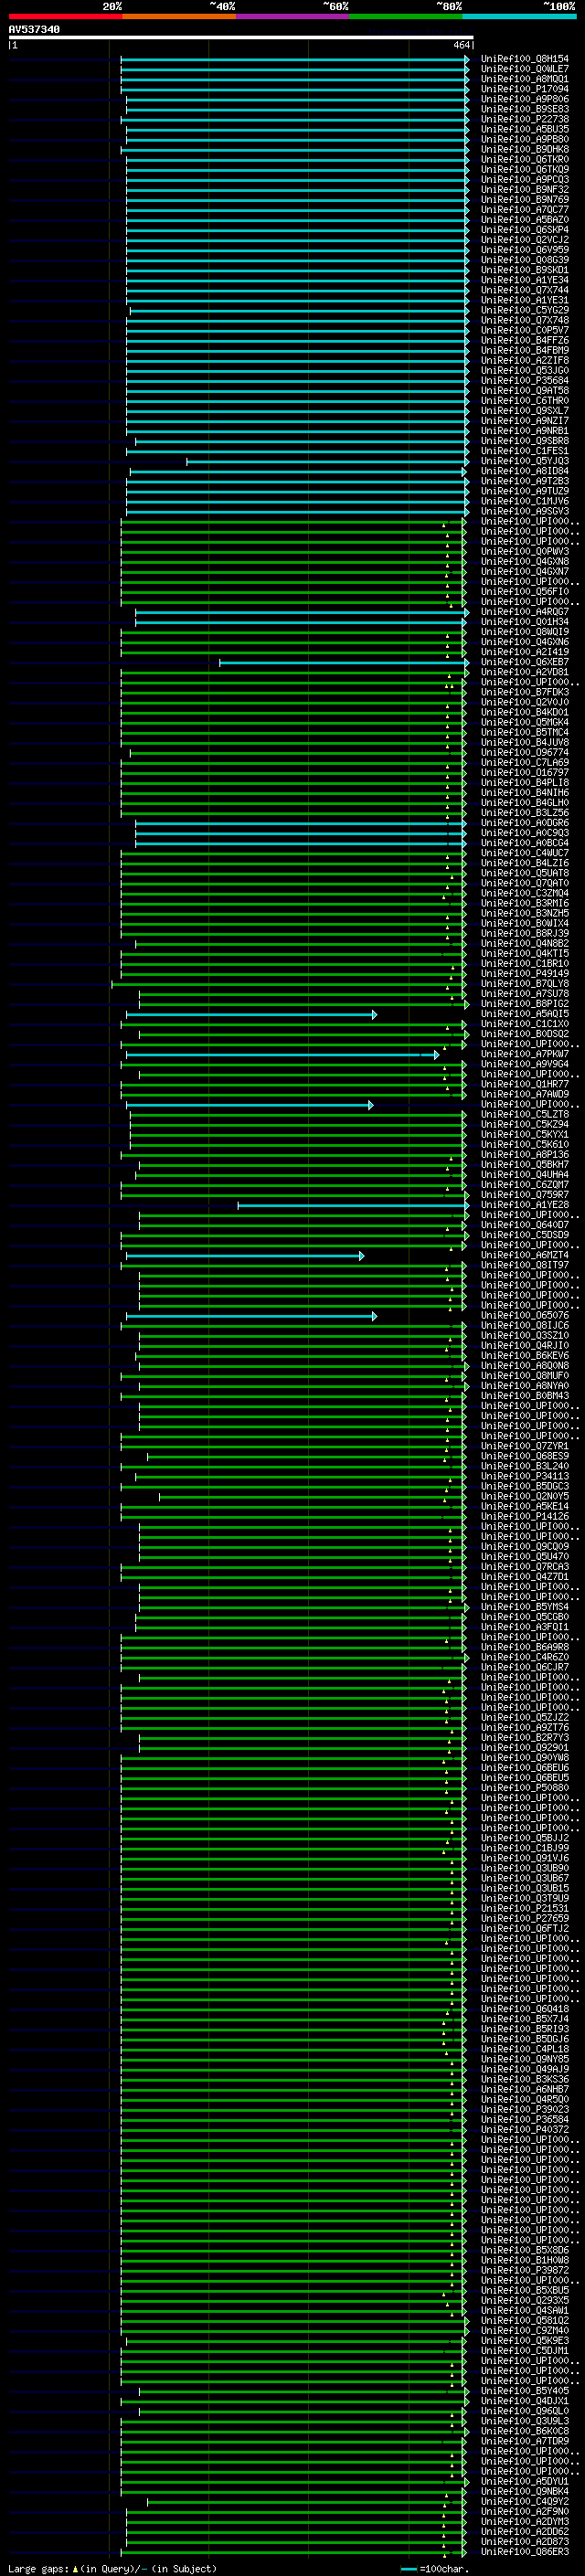Select the UniRef100_A1YE34 label
The image size is (585, 2576).
(524, 280)
